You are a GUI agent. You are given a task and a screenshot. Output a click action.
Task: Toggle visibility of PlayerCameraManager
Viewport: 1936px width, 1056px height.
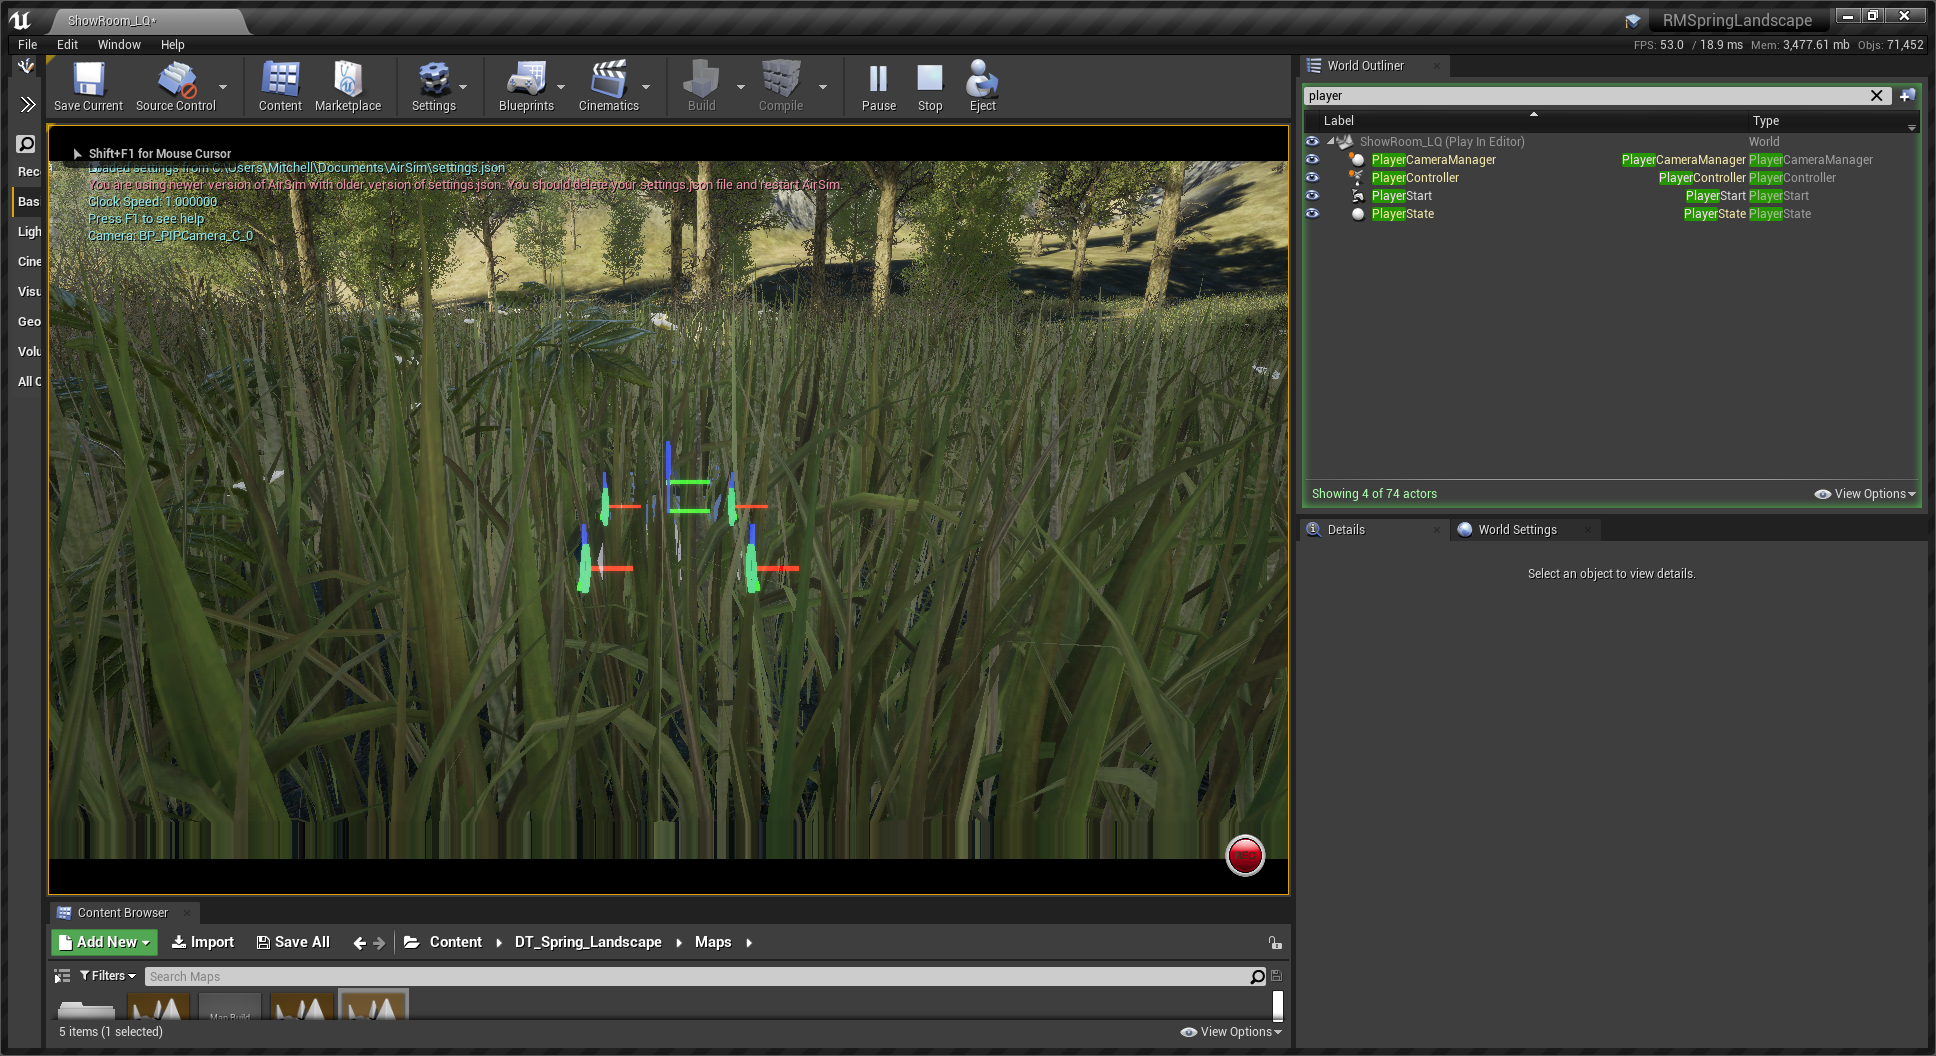1312,160
